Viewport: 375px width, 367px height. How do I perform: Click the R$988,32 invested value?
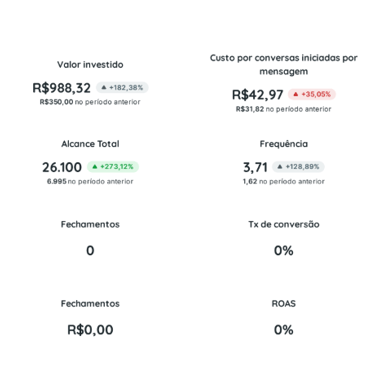coord(62,88)
